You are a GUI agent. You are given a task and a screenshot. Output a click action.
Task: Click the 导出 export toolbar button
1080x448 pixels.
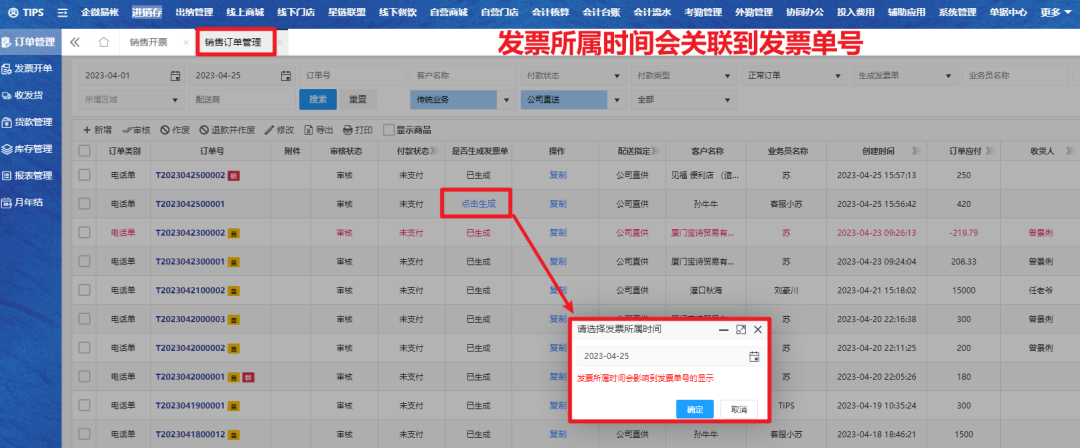pos(318,130)
